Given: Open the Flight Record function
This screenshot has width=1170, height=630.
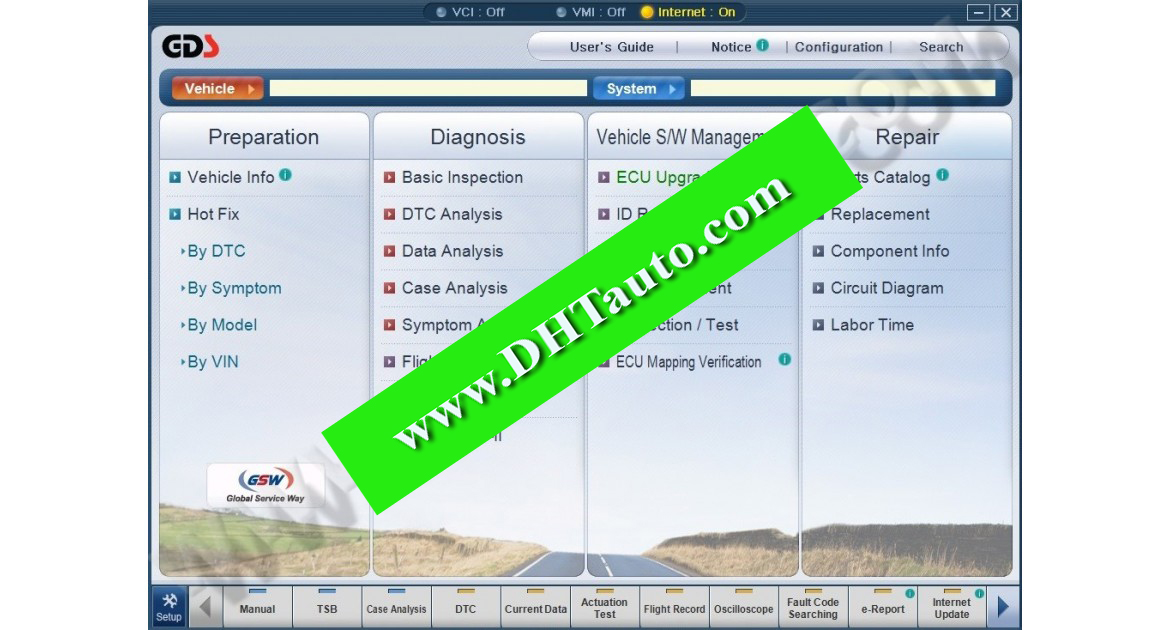Looking at the screenshot, I should 674,606.
